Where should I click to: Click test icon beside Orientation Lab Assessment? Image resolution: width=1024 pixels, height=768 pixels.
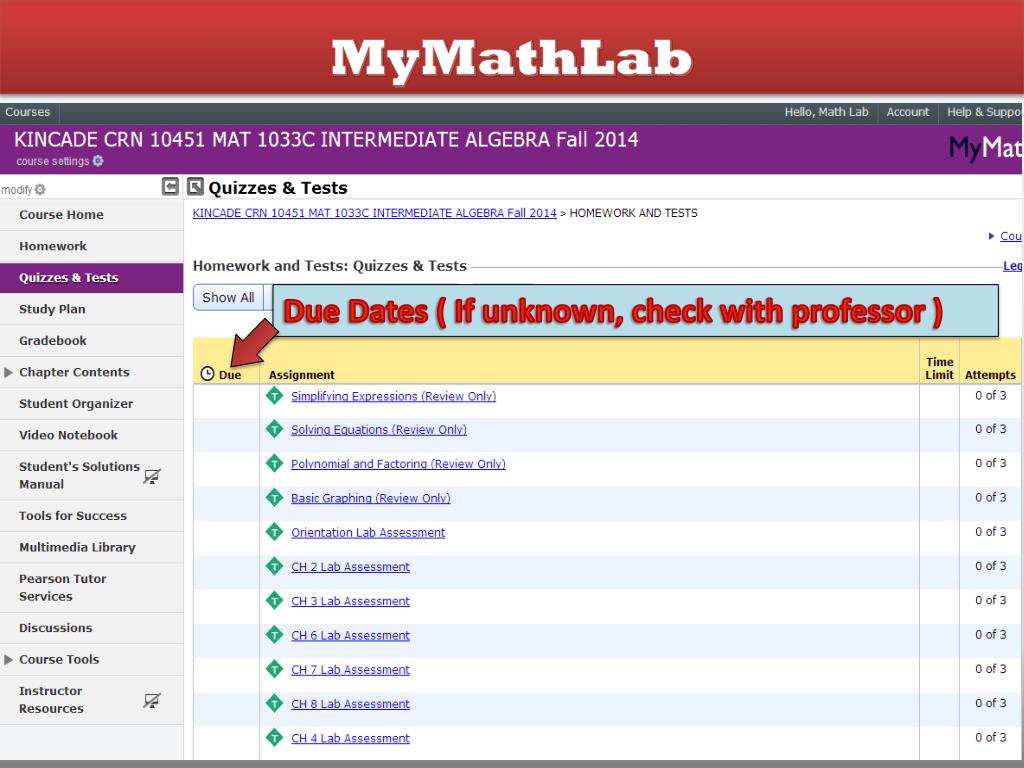point(274,532)
